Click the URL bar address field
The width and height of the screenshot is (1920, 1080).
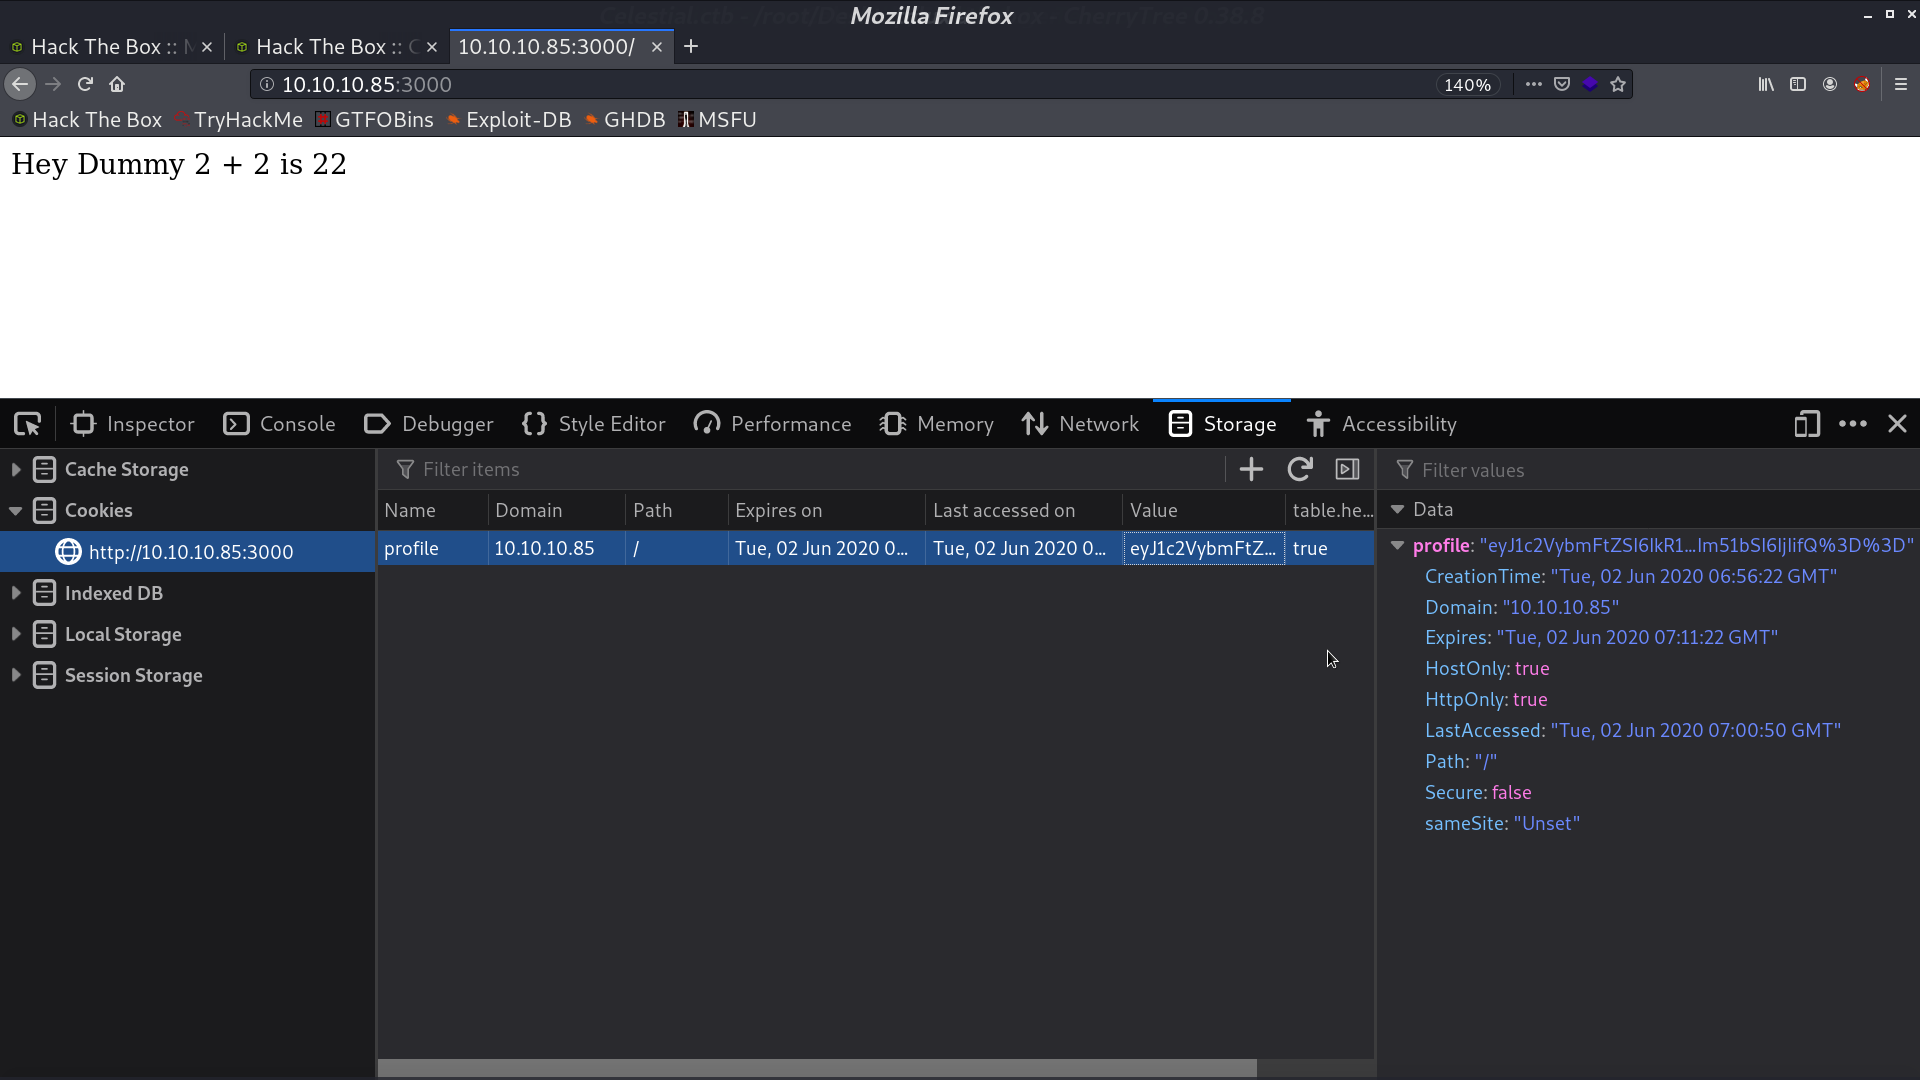point(850,84)
